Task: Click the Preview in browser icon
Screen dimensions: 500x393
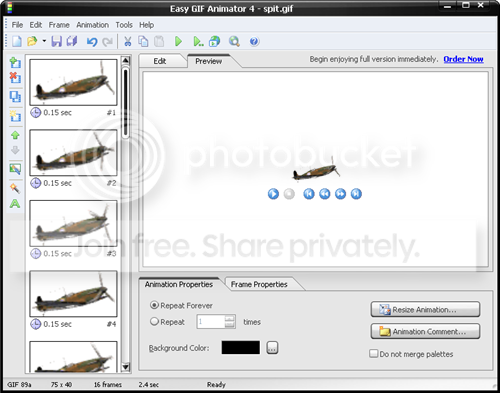Action: tap(214, 41)
